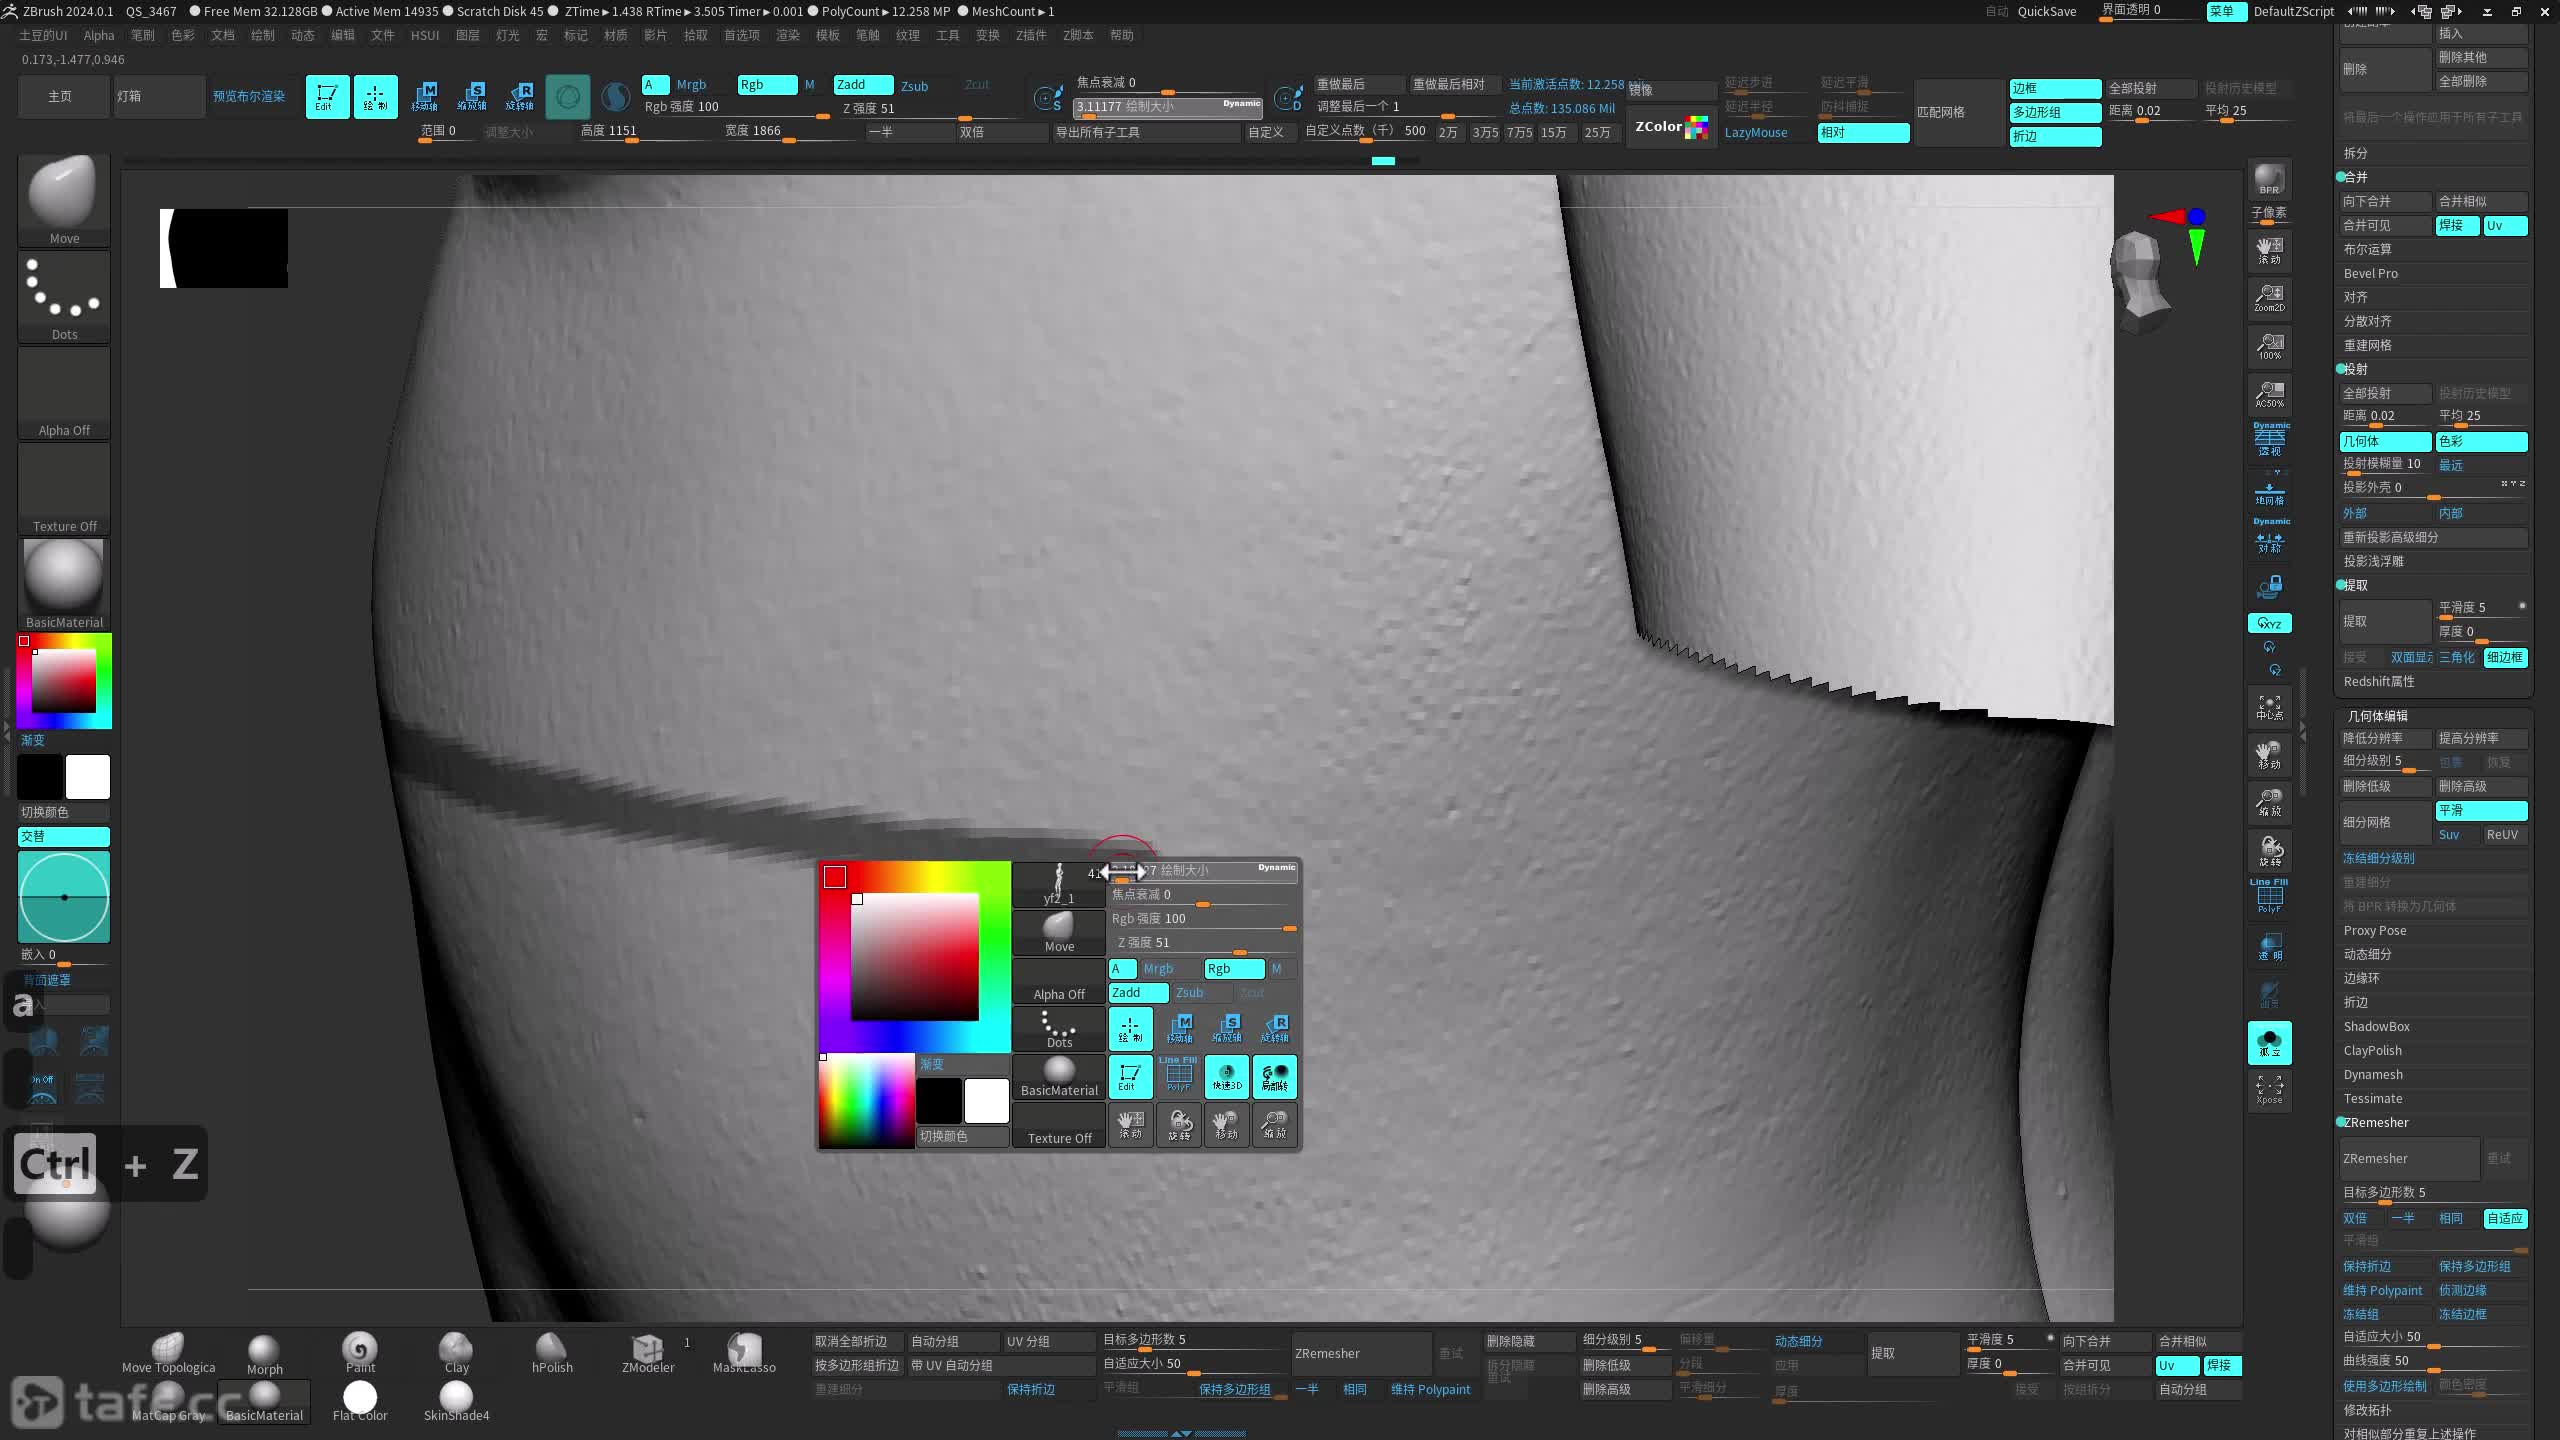Viewport: 2560px width, 1440px height.
Task: Open the Alpha menu
Action: click(x=99, y=35)
